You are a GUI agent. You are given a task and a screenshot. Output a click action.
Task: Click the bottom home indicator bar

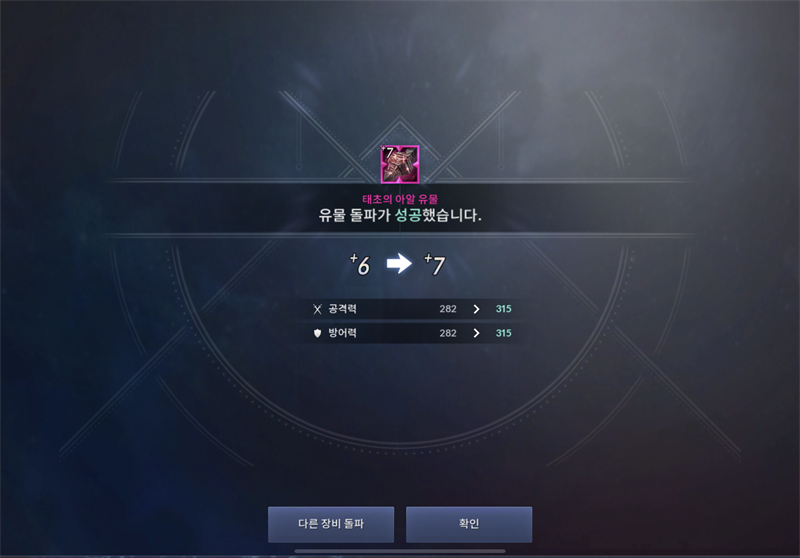tap(400, 551)
